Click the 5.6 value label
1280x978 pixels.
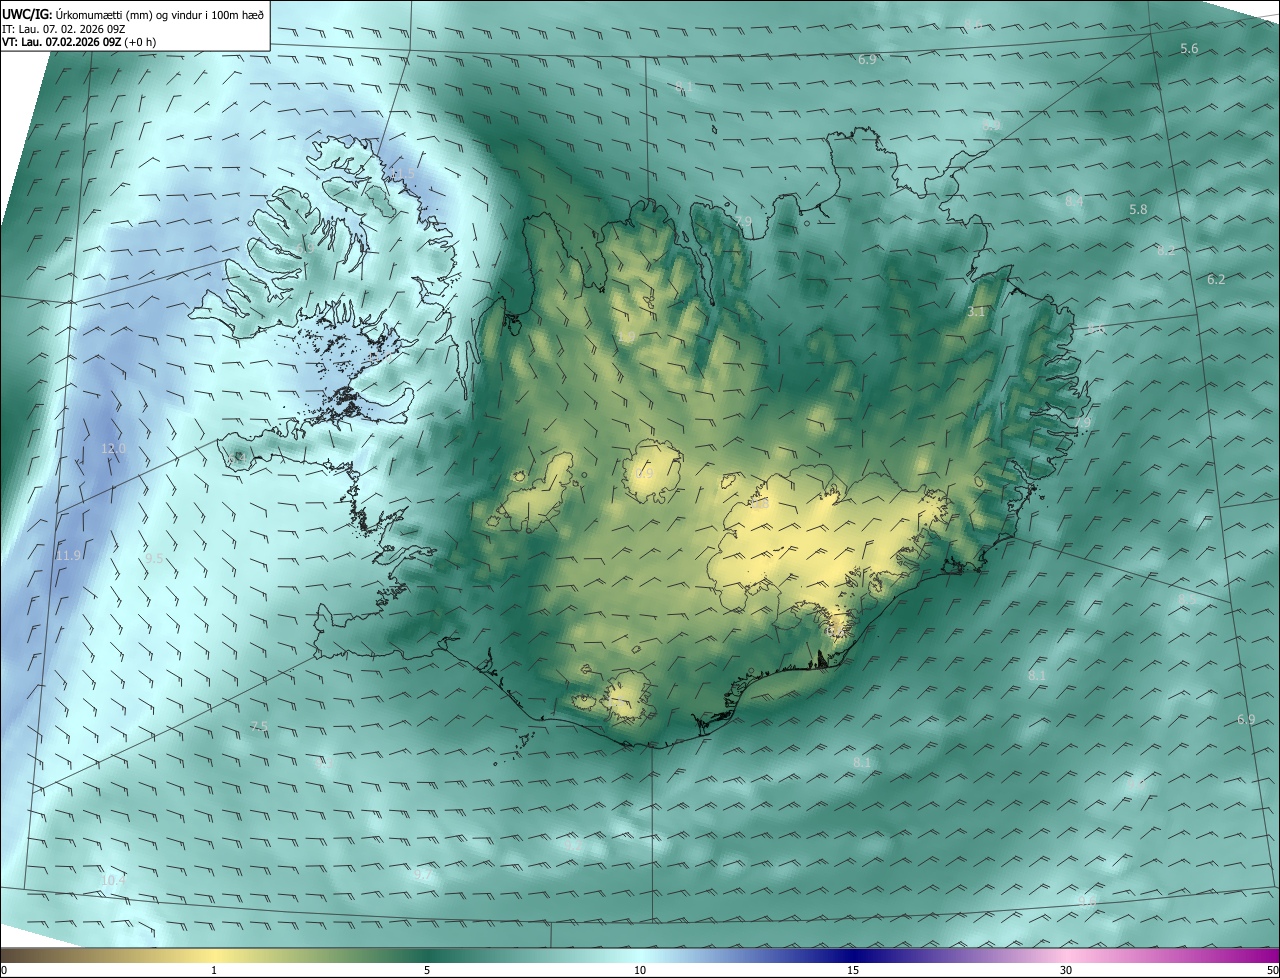pyautogui.click(x=1189, y=49)
